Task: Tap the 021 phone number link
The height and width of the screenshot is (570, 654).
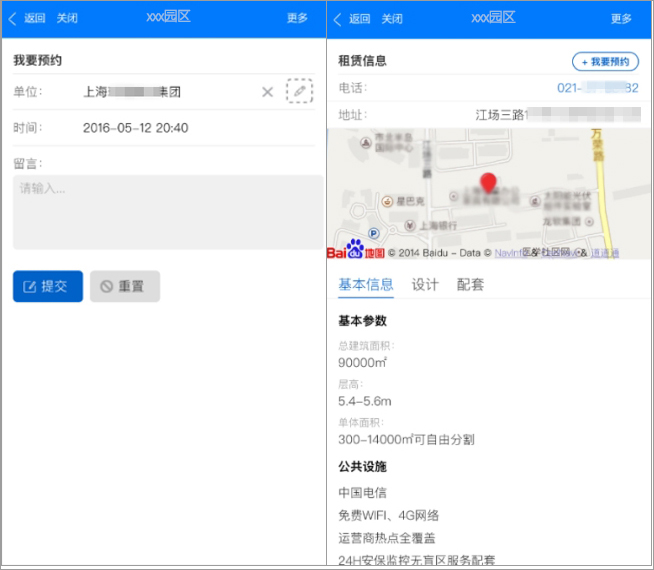Action: pyautogui.click(x=598, y=88)
